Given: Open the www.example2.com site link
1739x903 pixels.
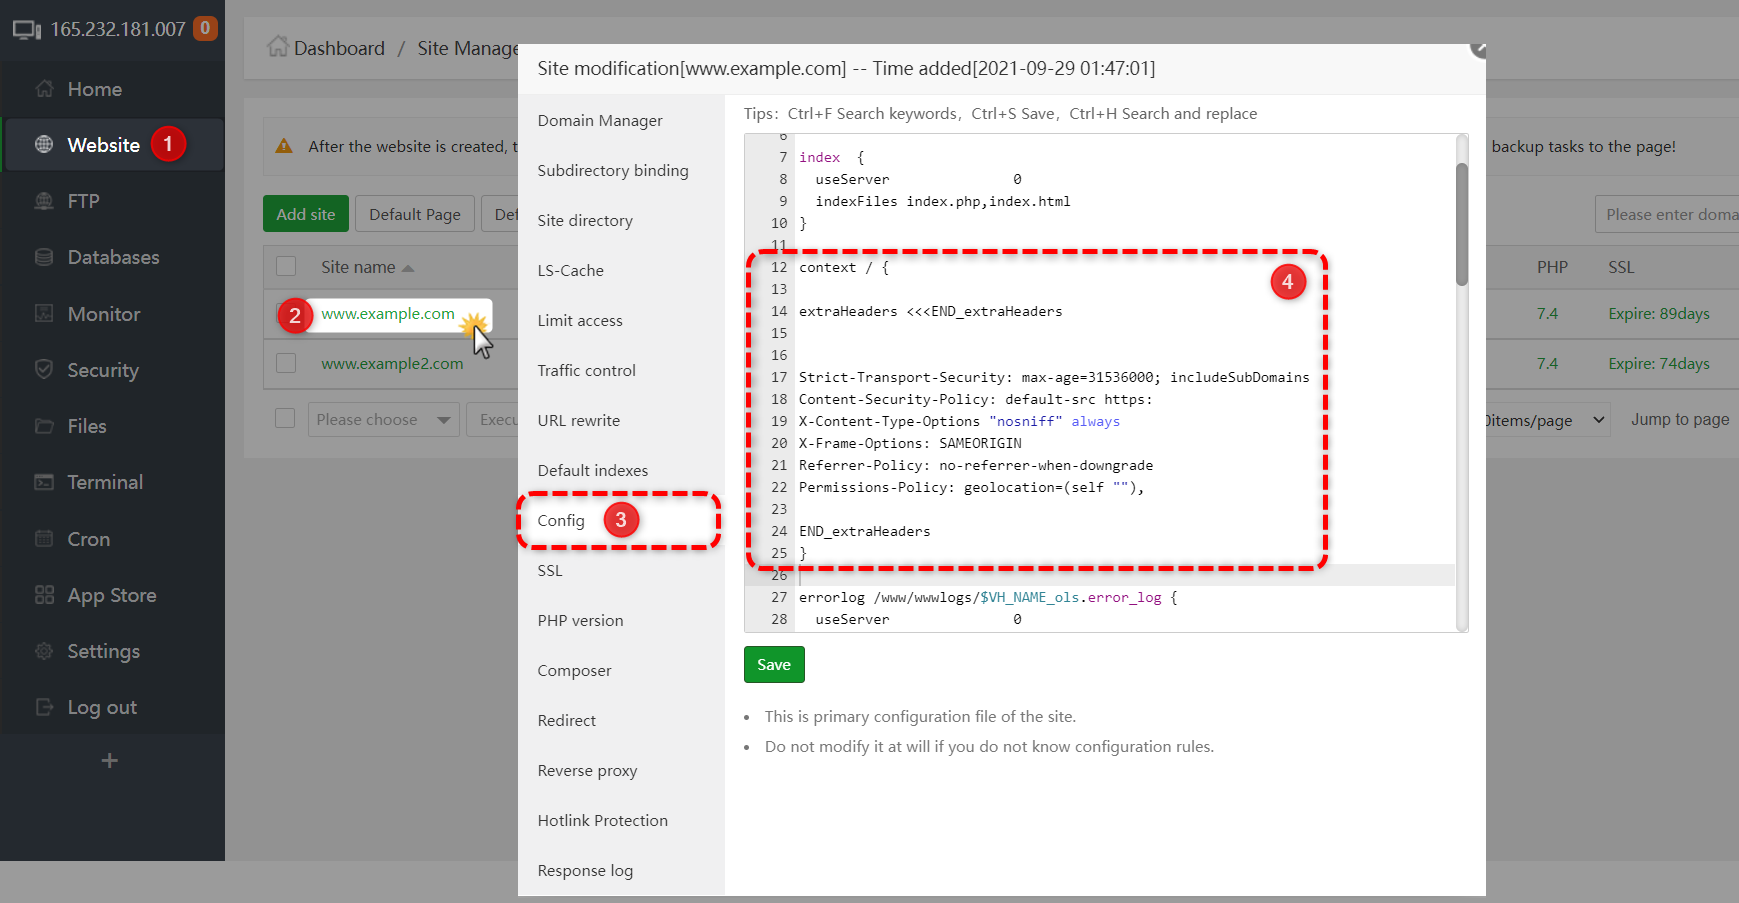Looking at the screenshot, I should point(392,364).
